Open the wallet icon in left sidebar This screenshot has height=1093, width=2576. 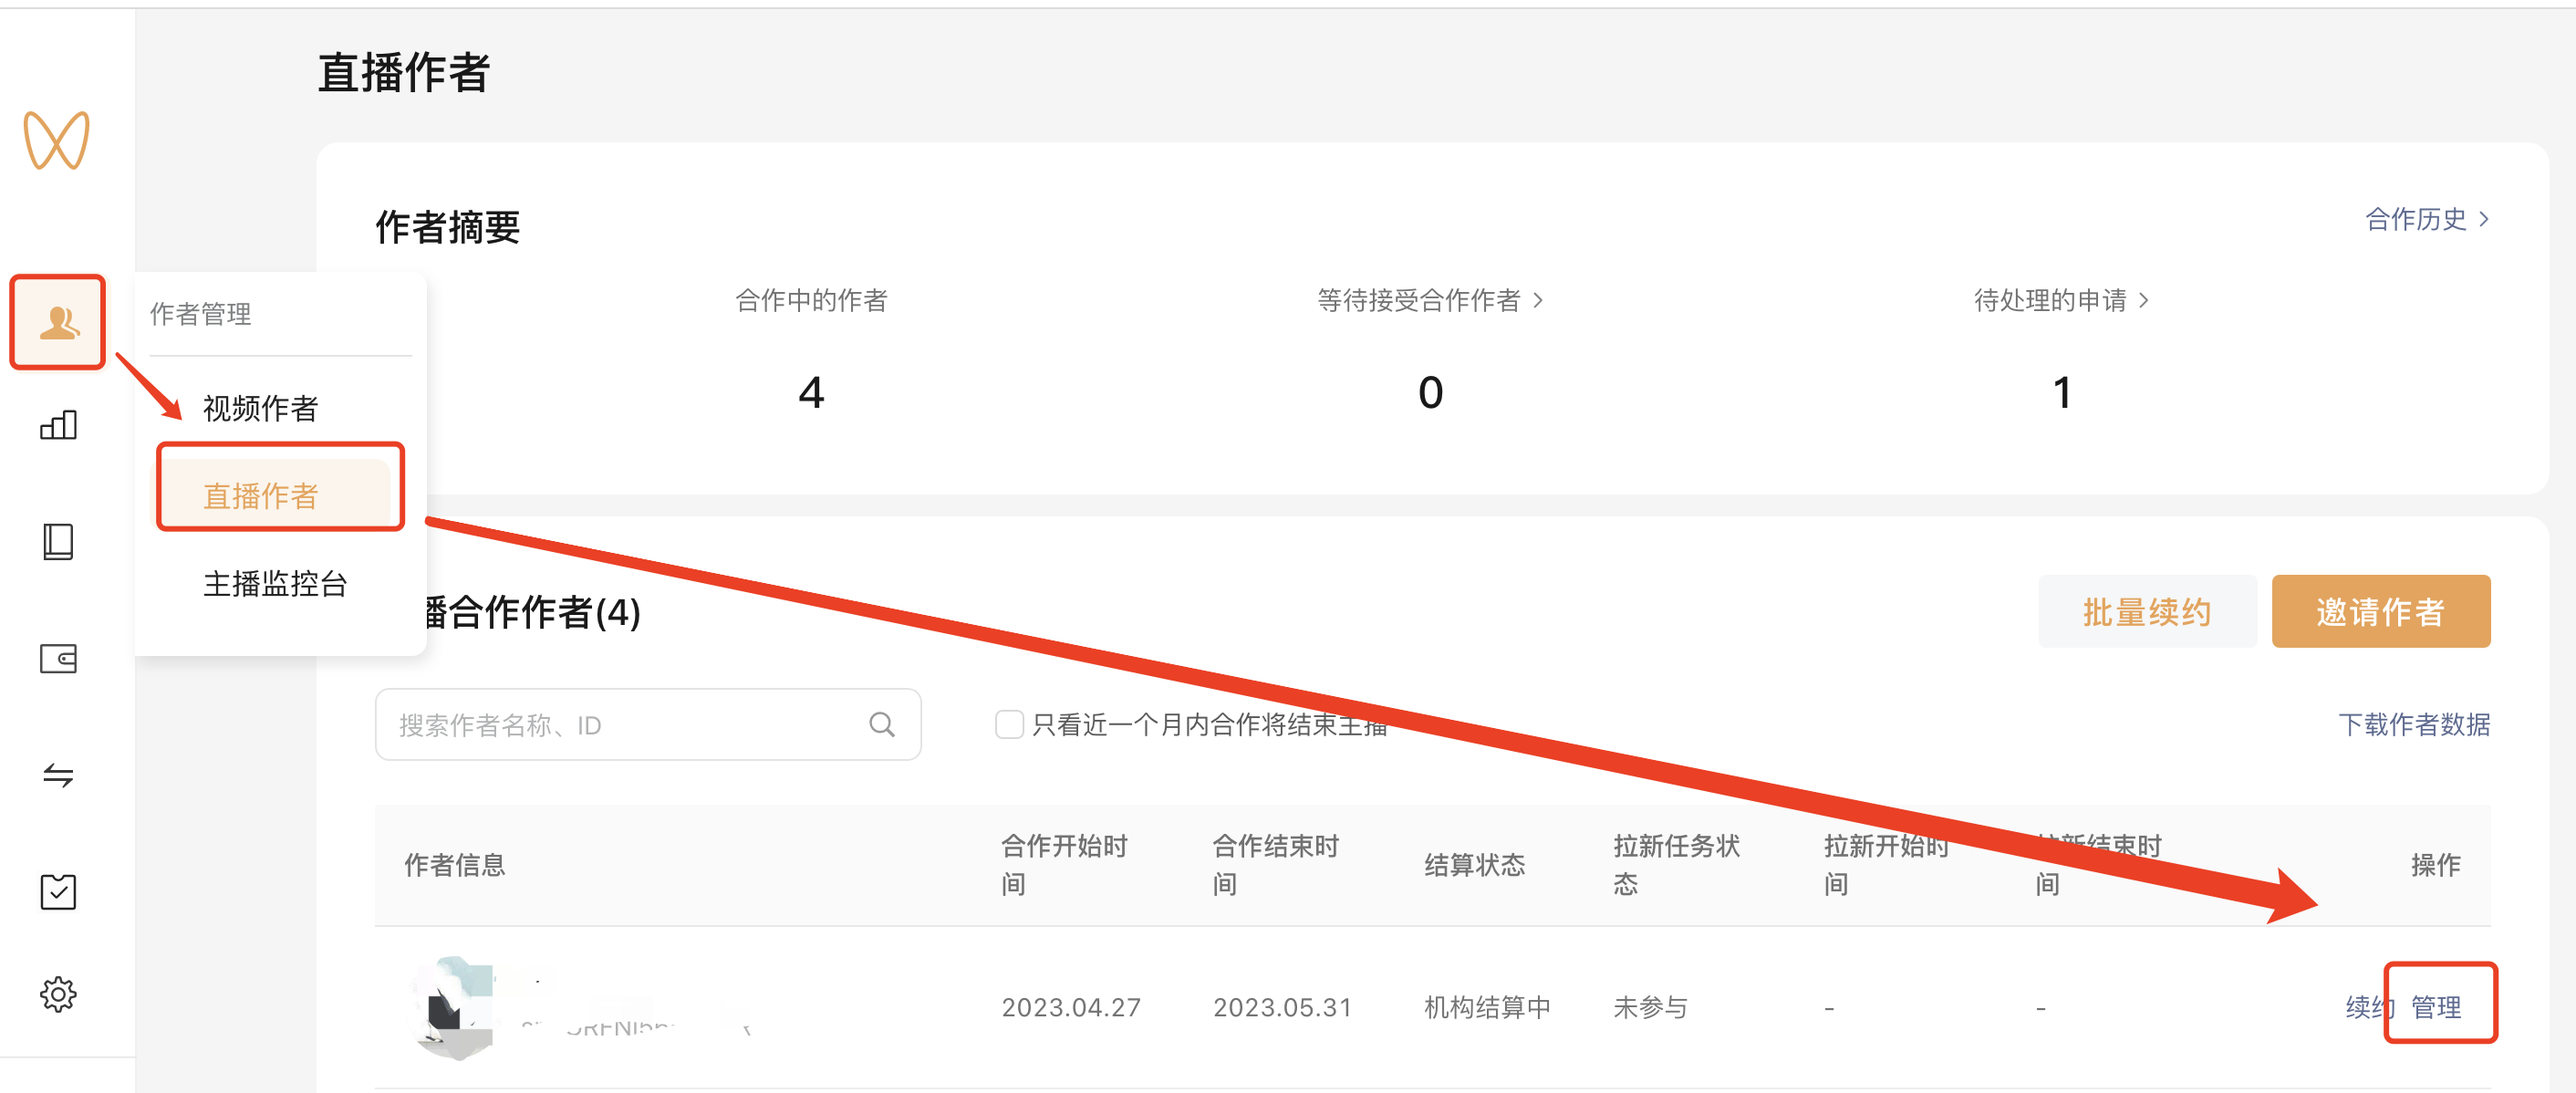coord(58,659)
